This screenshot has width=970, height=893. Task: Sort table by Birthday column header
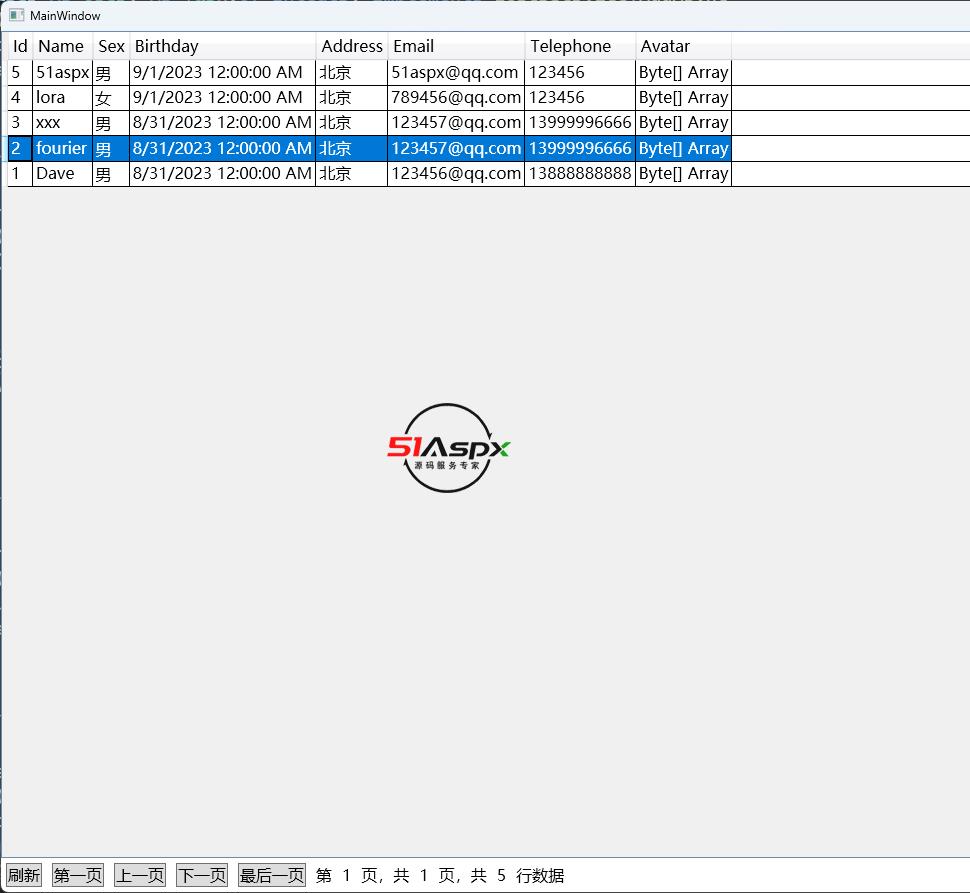tap(222, 46)
